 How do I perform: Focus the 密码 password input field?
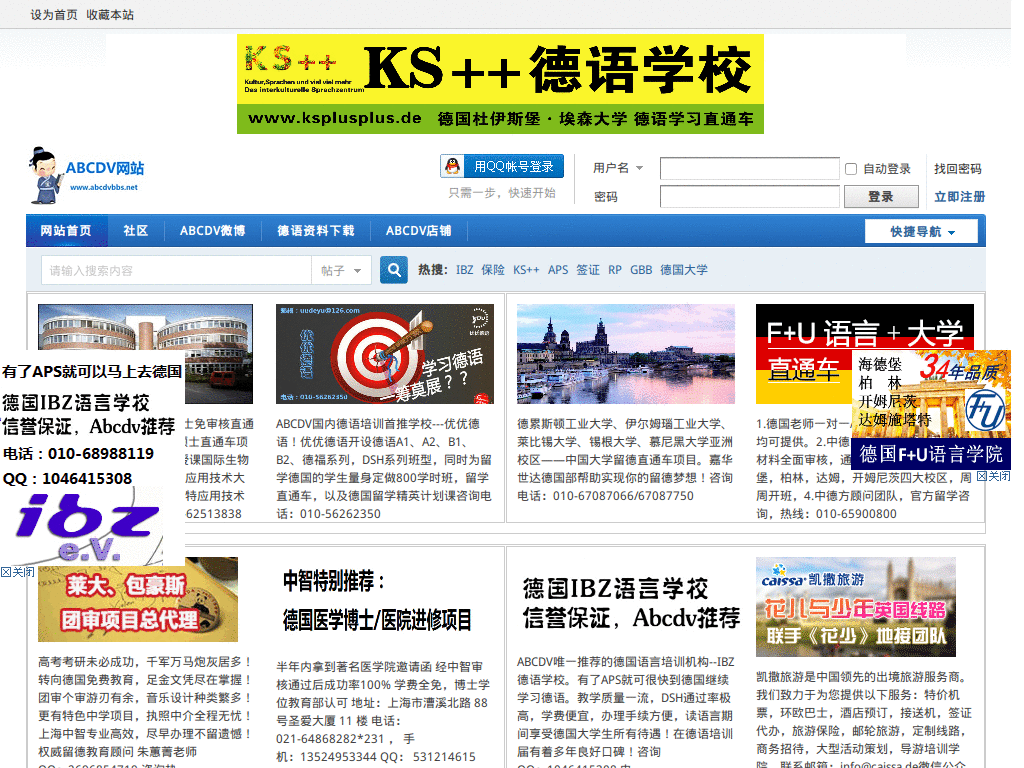(x=750, y=197)
